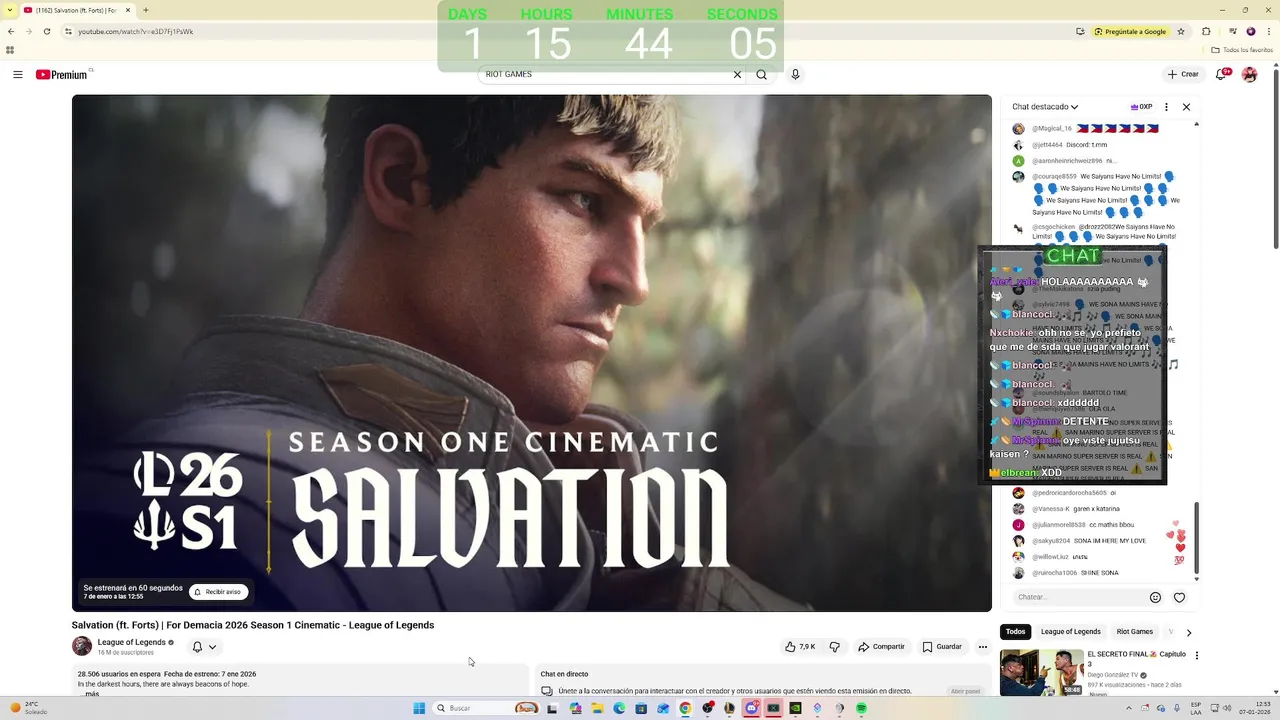Screen dimensions: 1280x720
Task: Switch to the Salvation YouTube tab
Action: pyautogui.click(x=75, y=10)
